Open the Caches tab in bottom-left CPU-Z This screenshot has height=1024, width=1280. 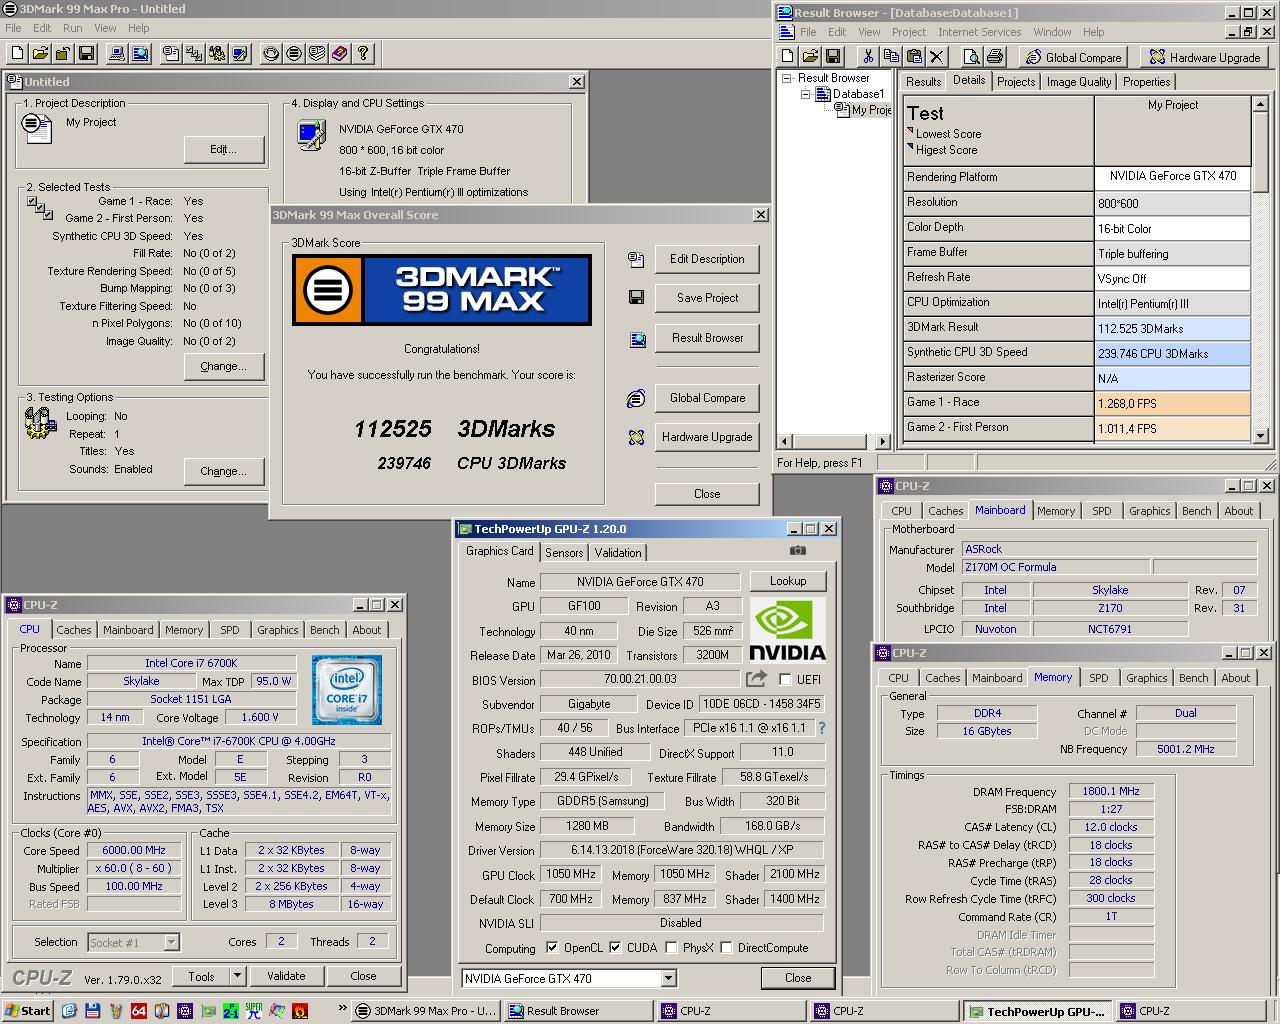[x=73, y=630]
